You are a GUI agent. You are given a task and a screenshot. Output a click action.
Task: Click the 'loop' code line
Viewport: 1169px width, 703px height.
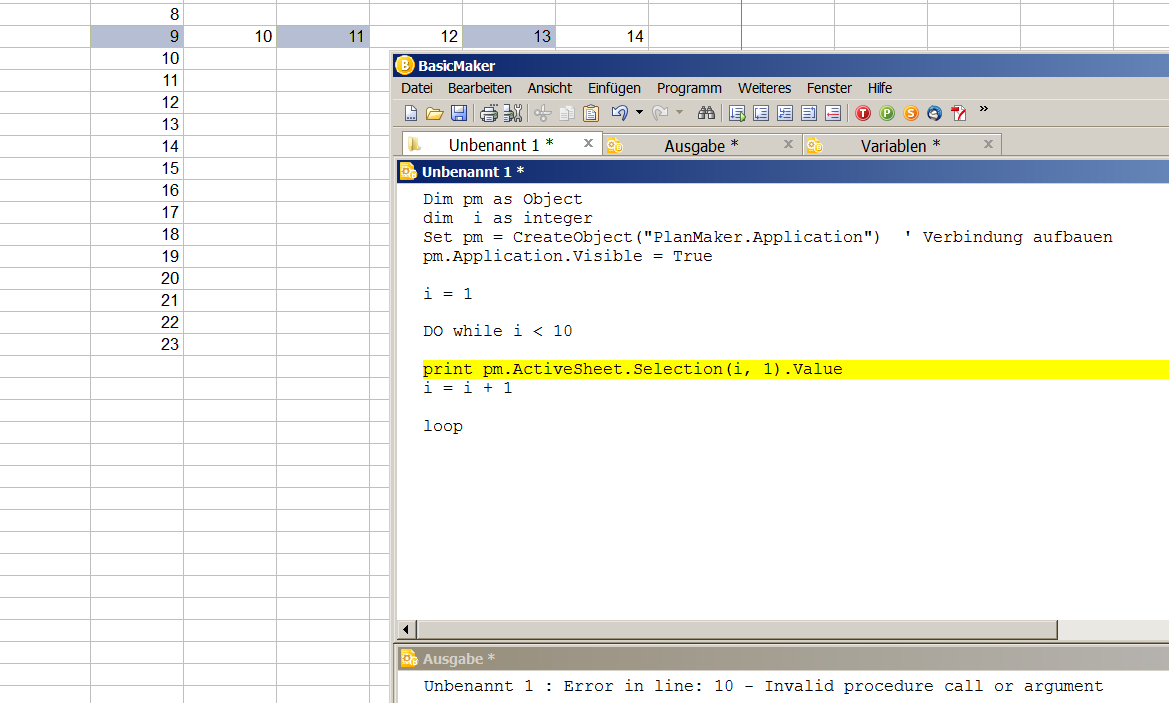coord(443,426)
